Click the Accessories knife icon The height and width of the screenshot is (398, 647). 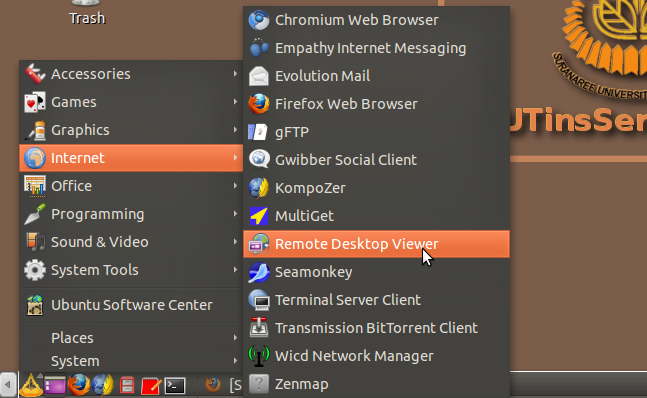point(35,74)
